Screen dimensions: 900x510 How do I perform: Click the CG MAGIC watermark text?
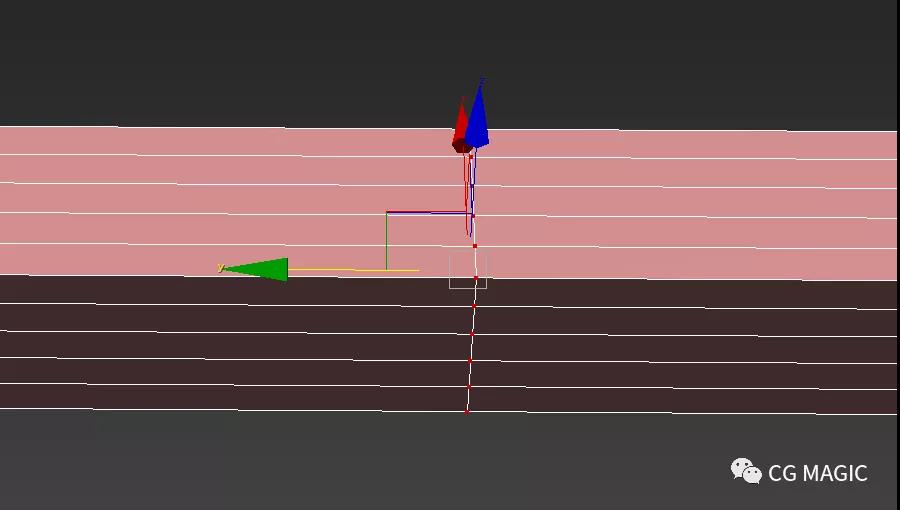[x=817, y=473]
